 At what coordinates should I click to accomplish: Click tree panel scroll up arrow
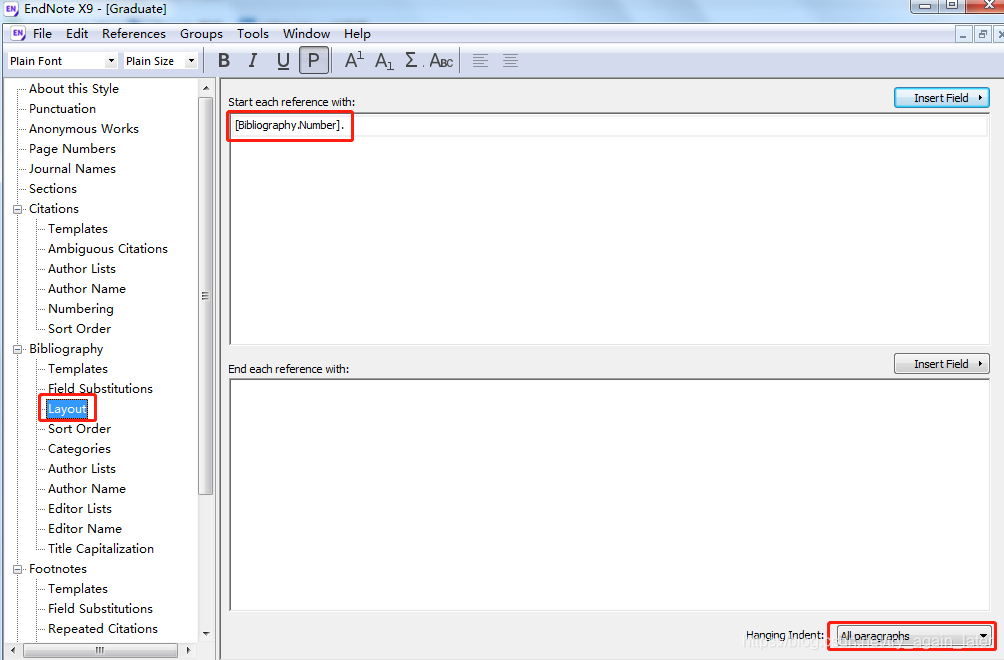pos(206,88)
